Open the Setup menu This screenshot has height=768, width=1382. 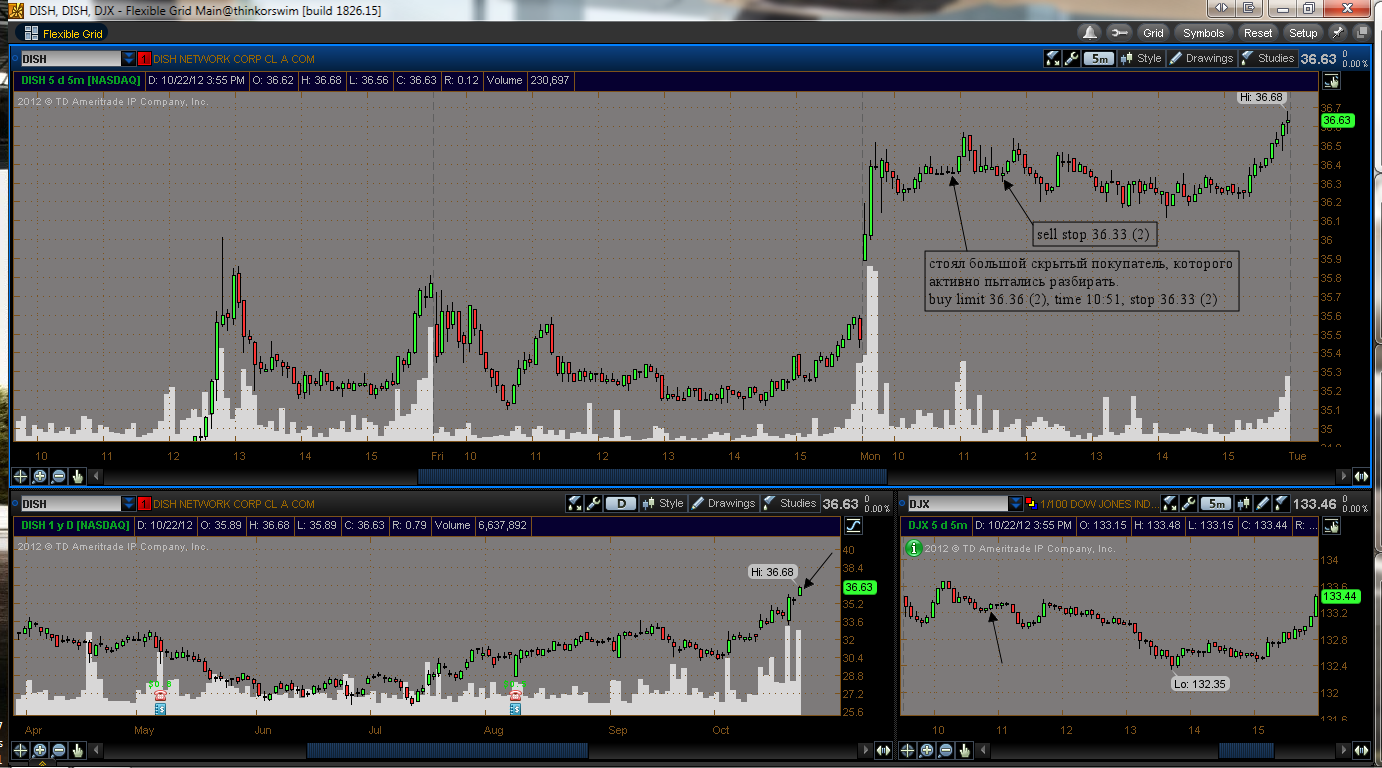click(x=1303, y=33)
